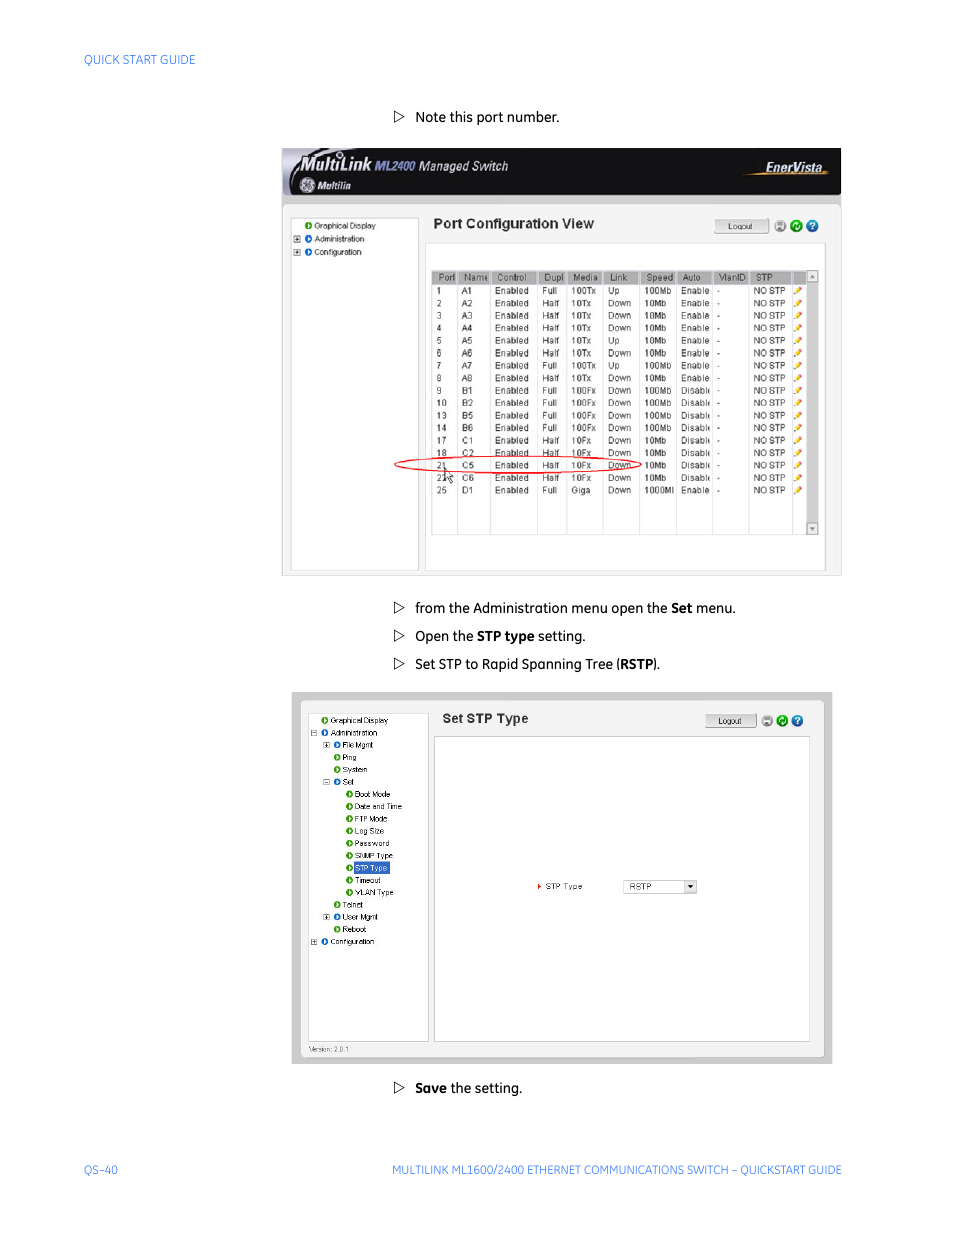Expand Configuration node in Set STP Type tree

pyautogui.click(x=314, y=942)
